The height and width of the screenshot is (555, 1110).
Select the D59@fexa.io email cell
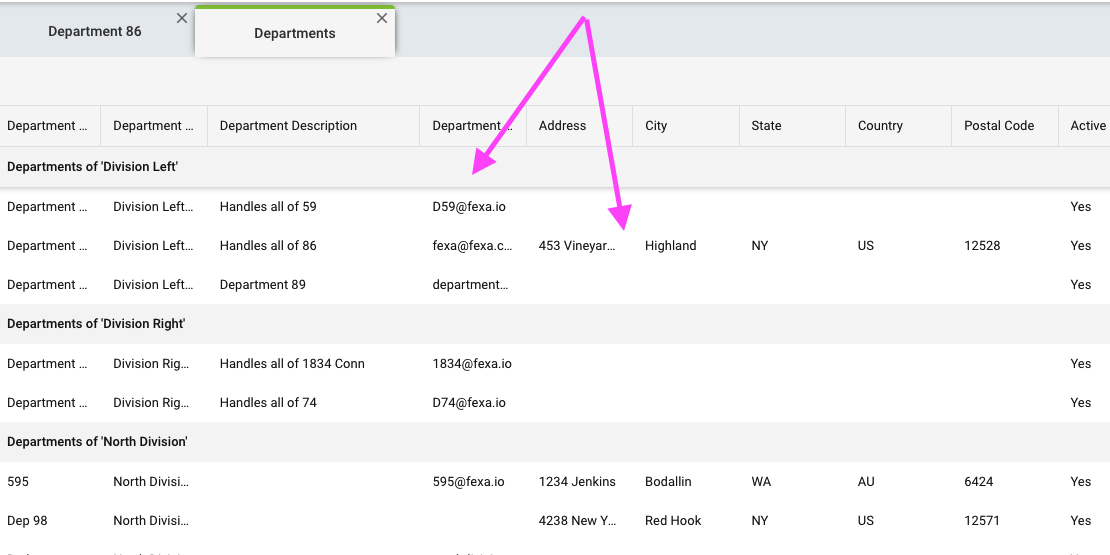[469, 207]
